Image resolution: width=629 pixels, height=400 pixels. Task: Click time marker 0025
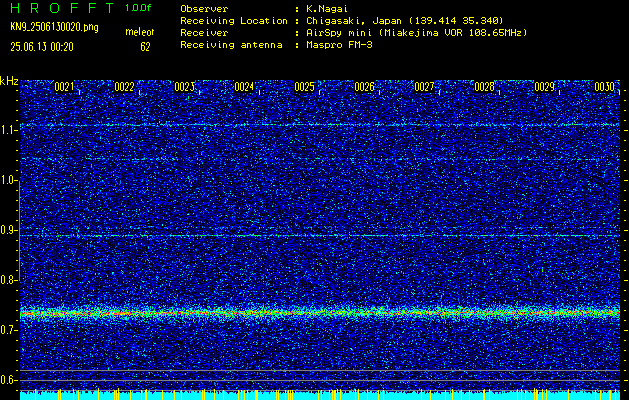pos(304,87)
